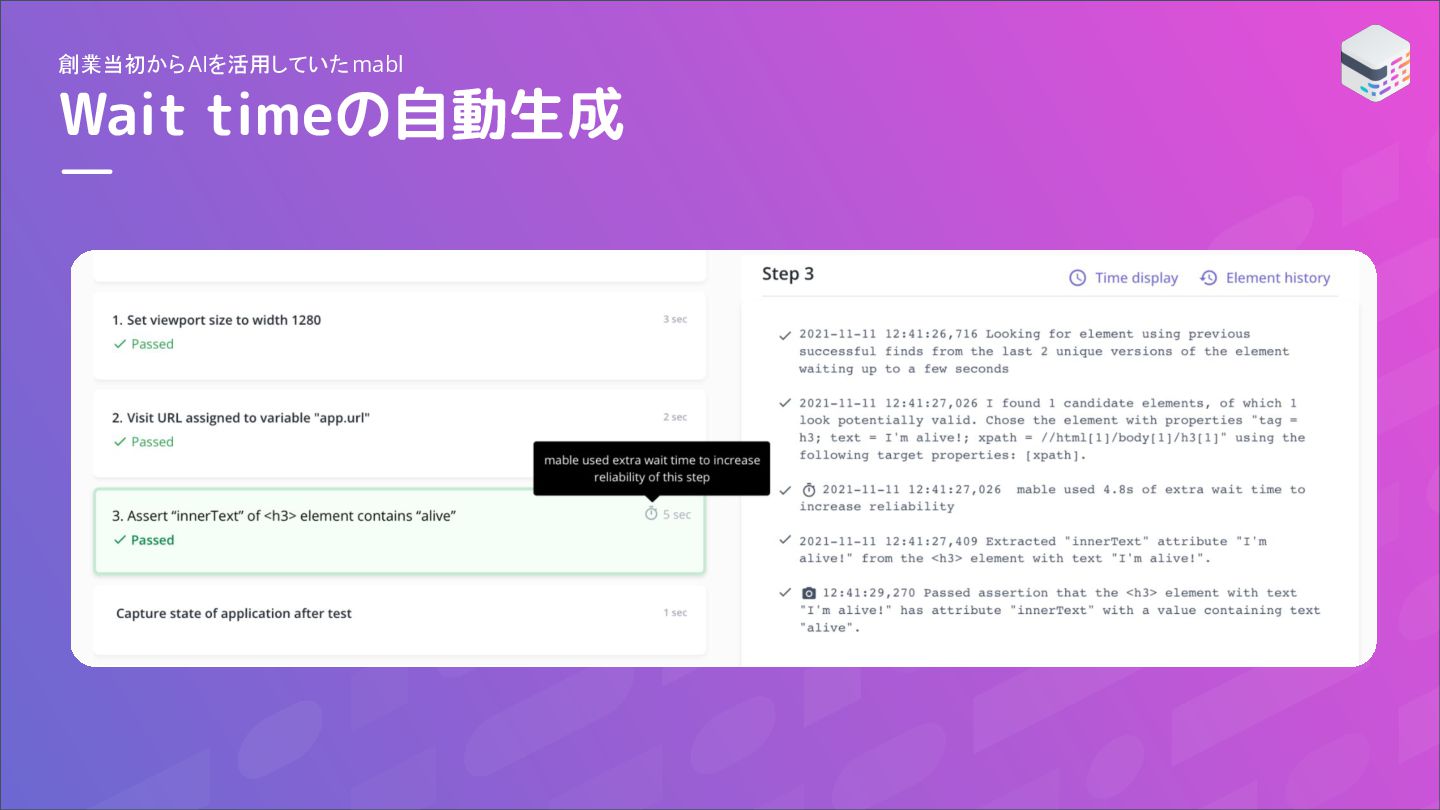Click '1 sec' duration on capture step
Screen dimensions: 1440x810
pyautogui.click(x=675, y=612)
